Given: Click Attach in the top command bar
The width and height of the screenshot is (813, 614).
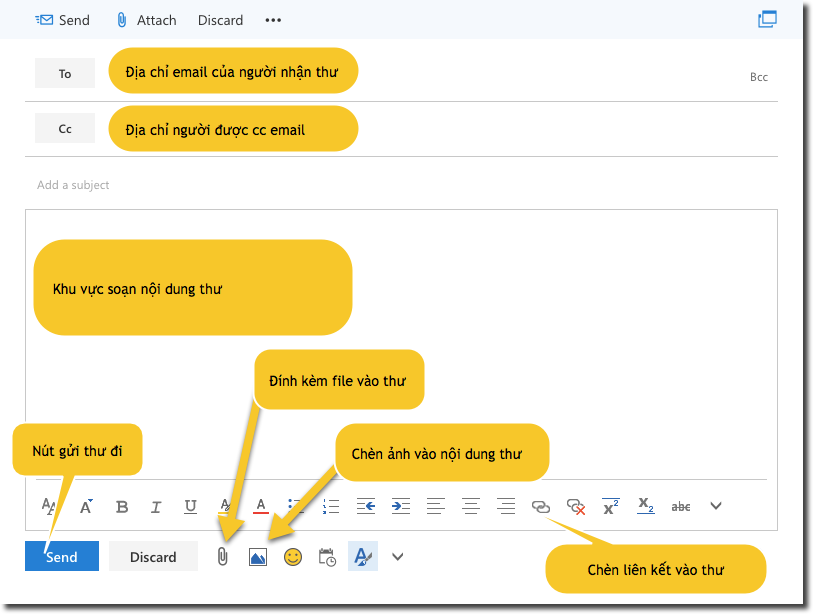Looking at the screenshot, I should click(x=146, y=20).
